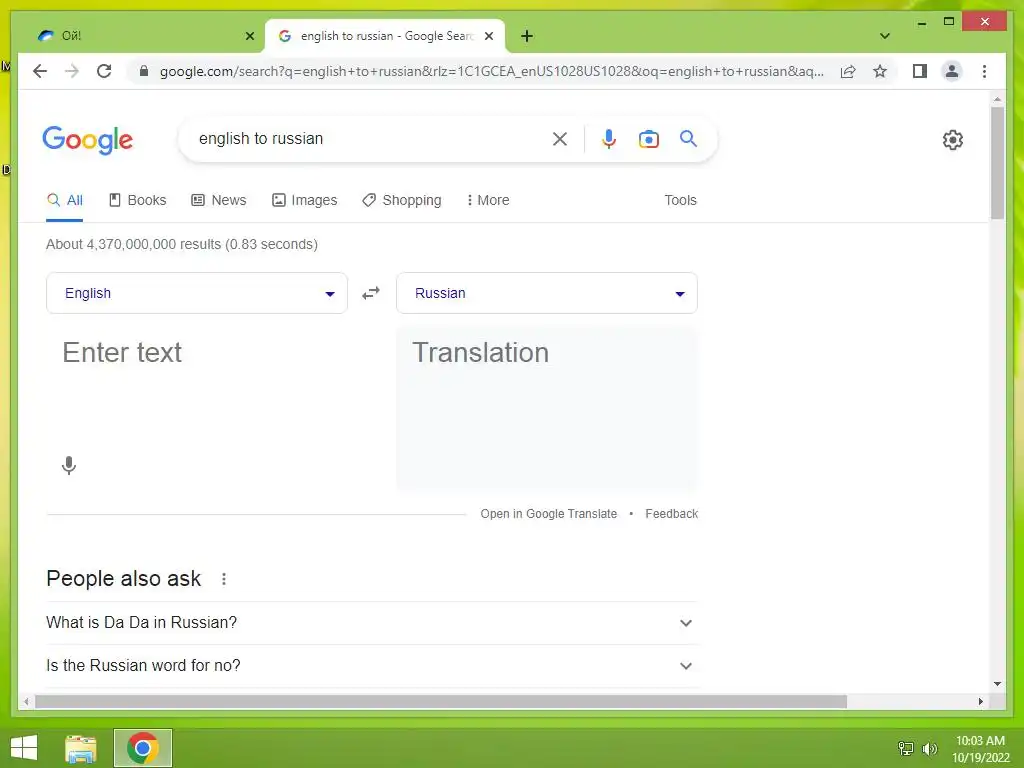
Task: Search by image with the camera icon
Action: click(648, 138)
